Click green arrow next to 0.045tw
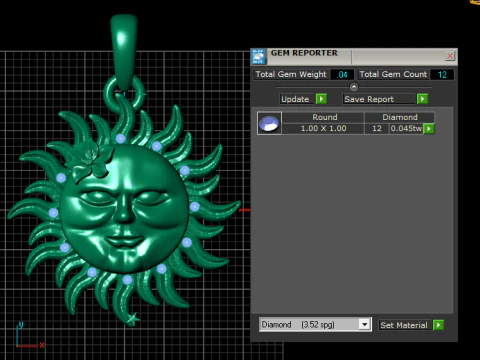The width and height of the screenshot is (480, 360). 429,129
